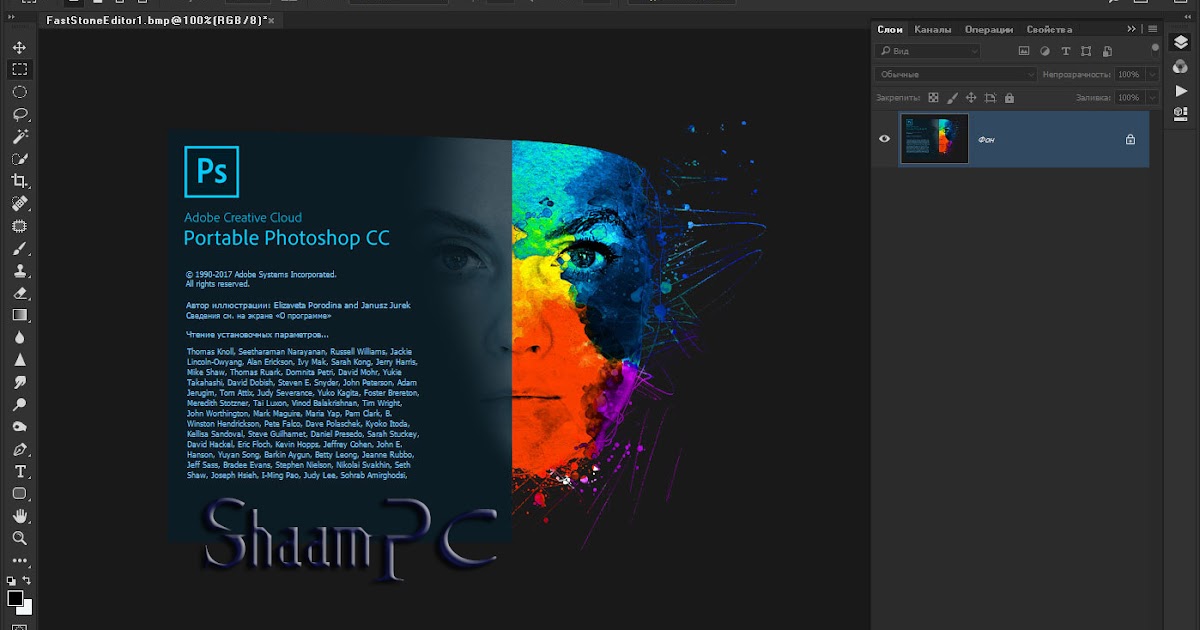This screenshot has height=630, width=1200.
Task: Switch to the Каналы tab
Action: 933,29
